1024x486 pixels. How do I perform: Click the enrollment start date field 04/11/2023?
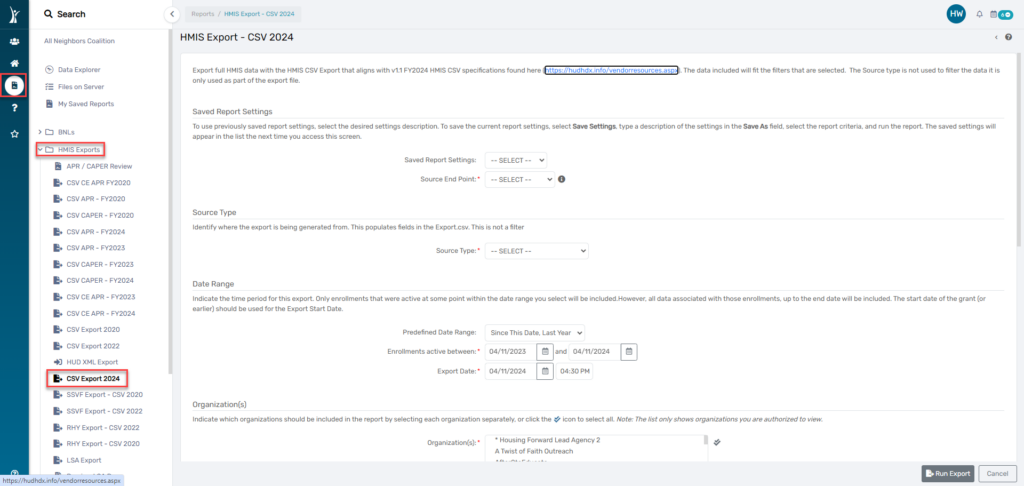pyautogui.click(x=511, y=351)
